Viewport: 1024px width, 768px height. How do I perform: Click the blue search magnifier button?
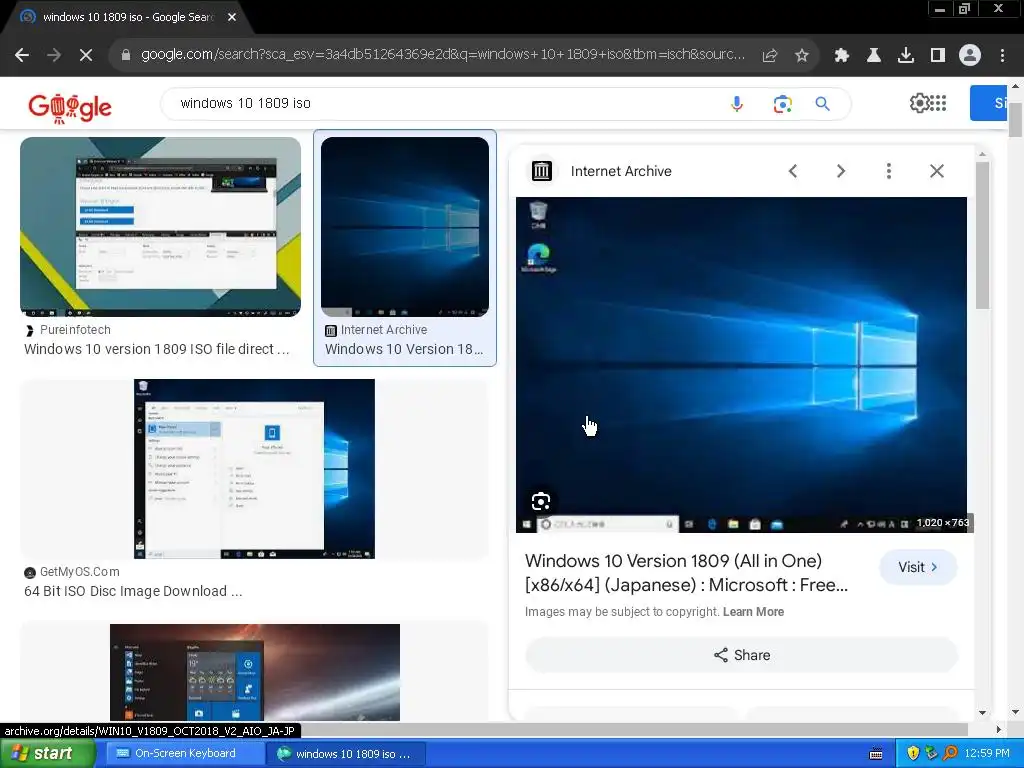pos(822,104)
